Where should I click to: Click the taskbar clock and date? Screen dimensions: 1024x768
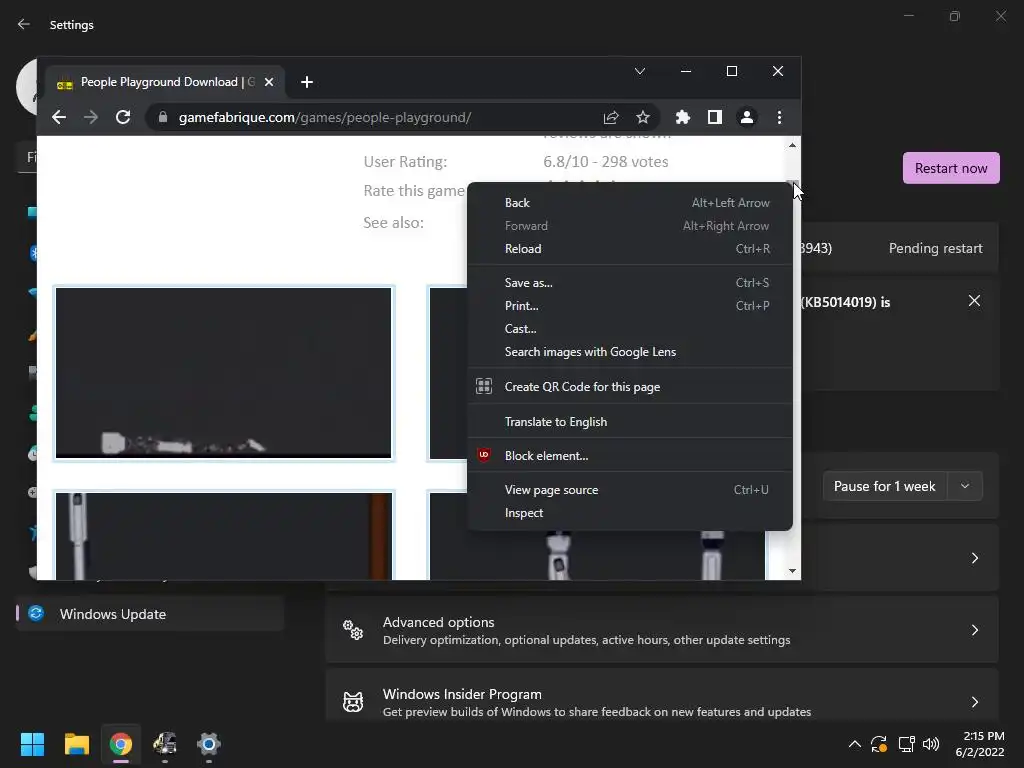point(980,744)
